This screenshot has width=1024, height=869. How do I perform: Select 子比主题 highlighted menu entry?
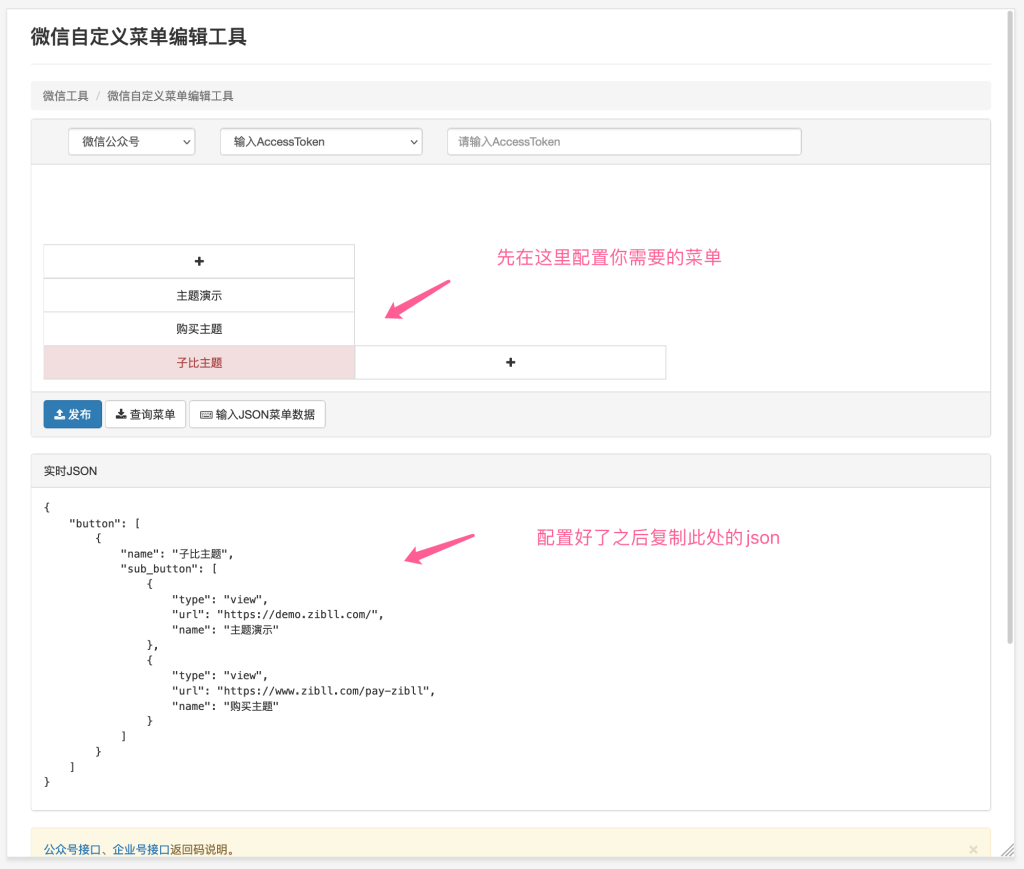(x=199, y=362)
